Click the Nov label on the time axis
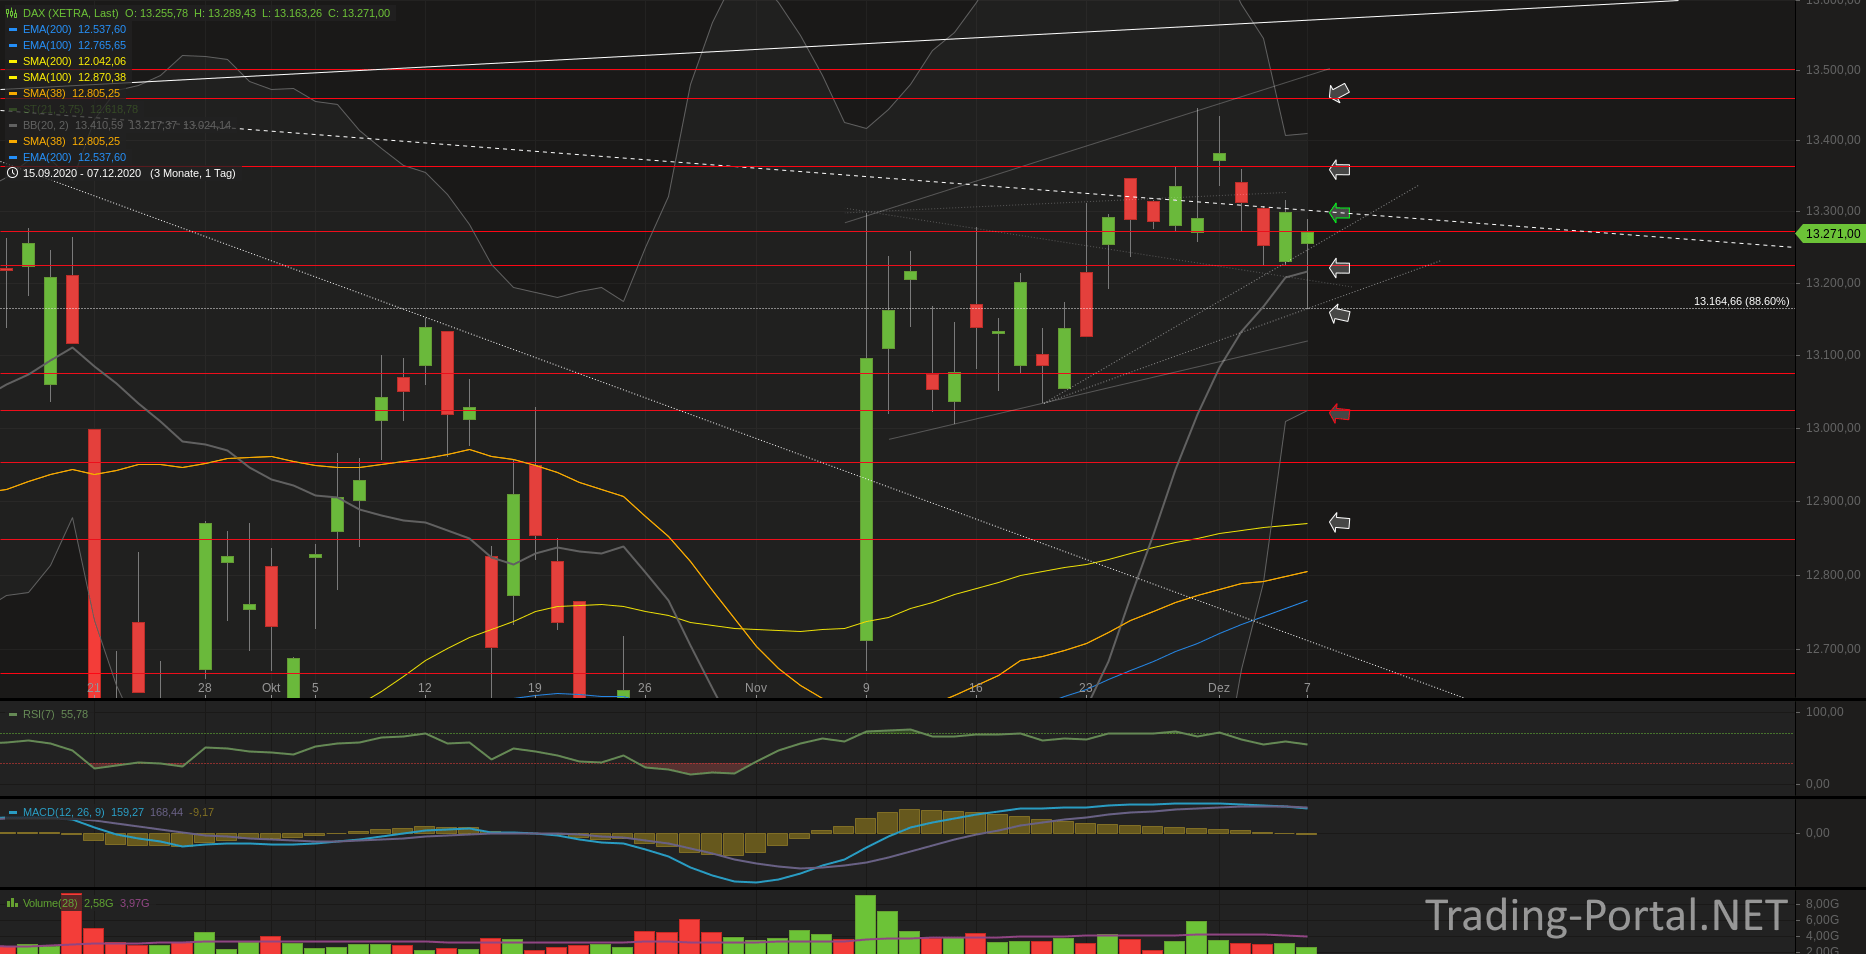The height and width of the screenshot is (954, 1866). (x=756, y=688)
